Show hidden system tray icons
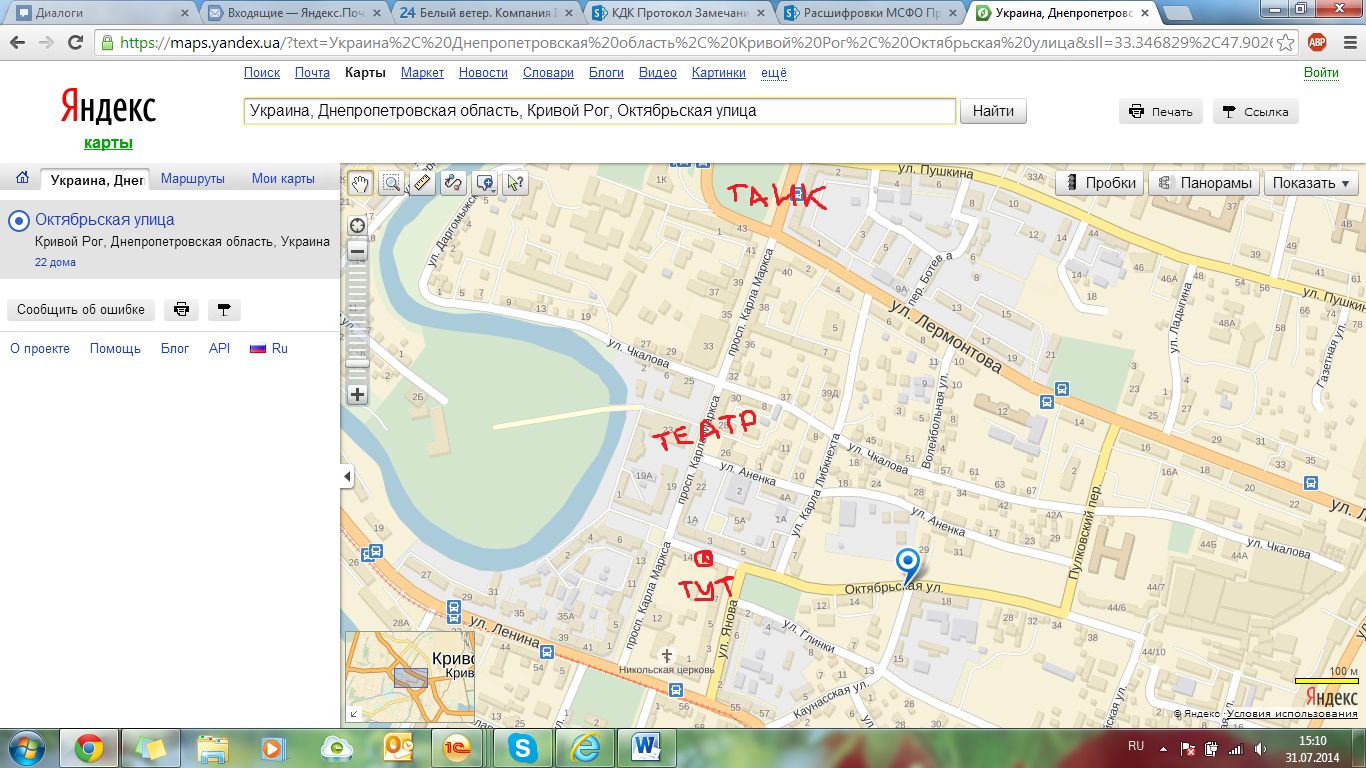 point(1163,748)
